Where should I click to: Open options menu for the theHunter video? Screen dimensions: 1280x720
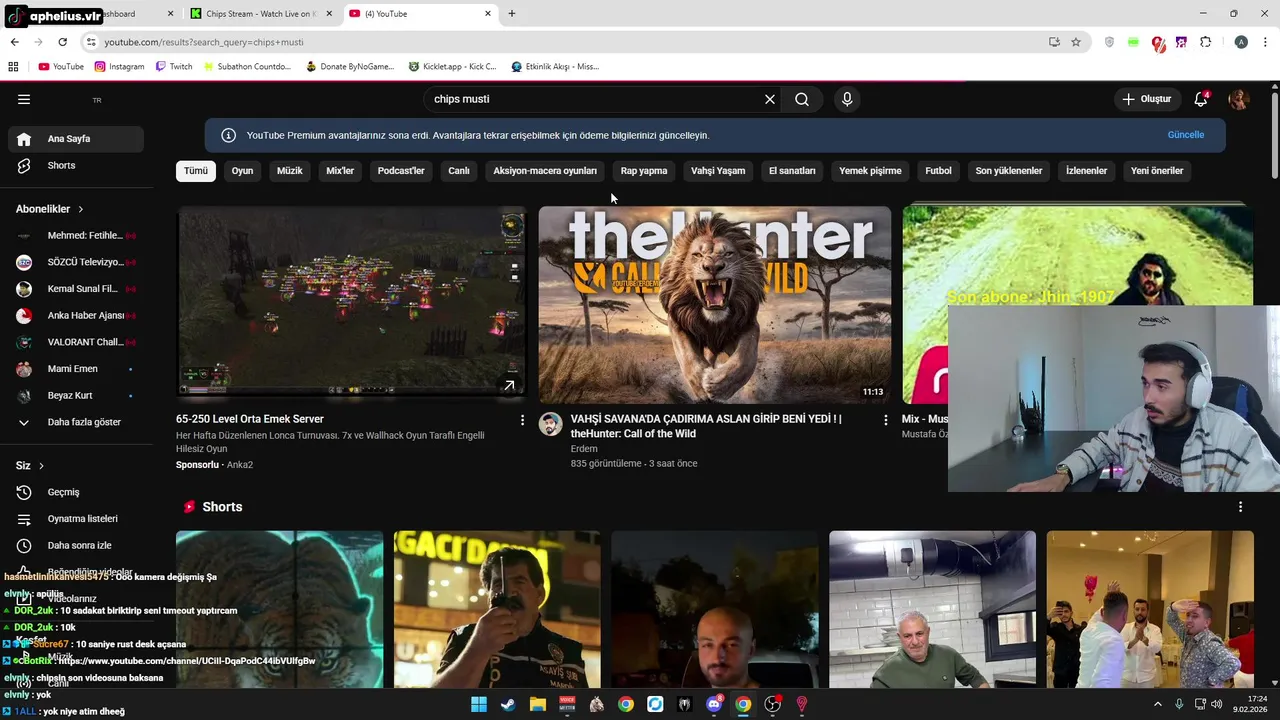coord(885,420)
